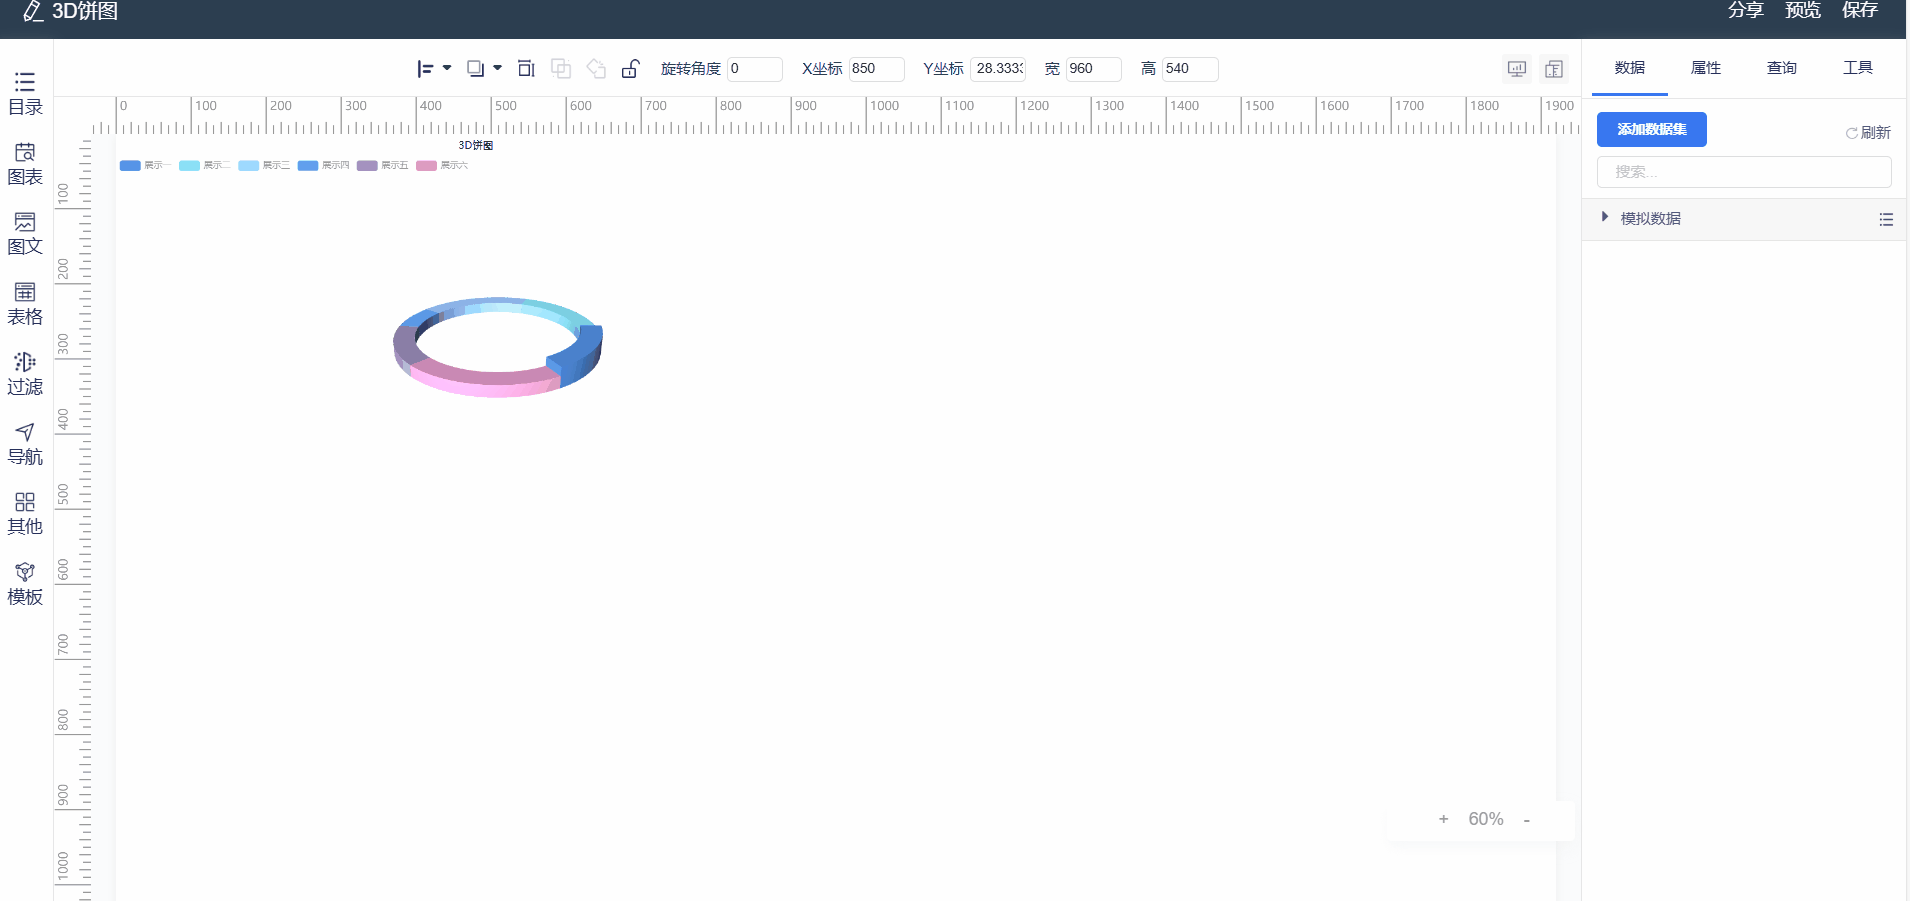This screenshot has height=901, width=1910.
Task: Switch to the 数据 tab
Action: tap(1630, 68)
